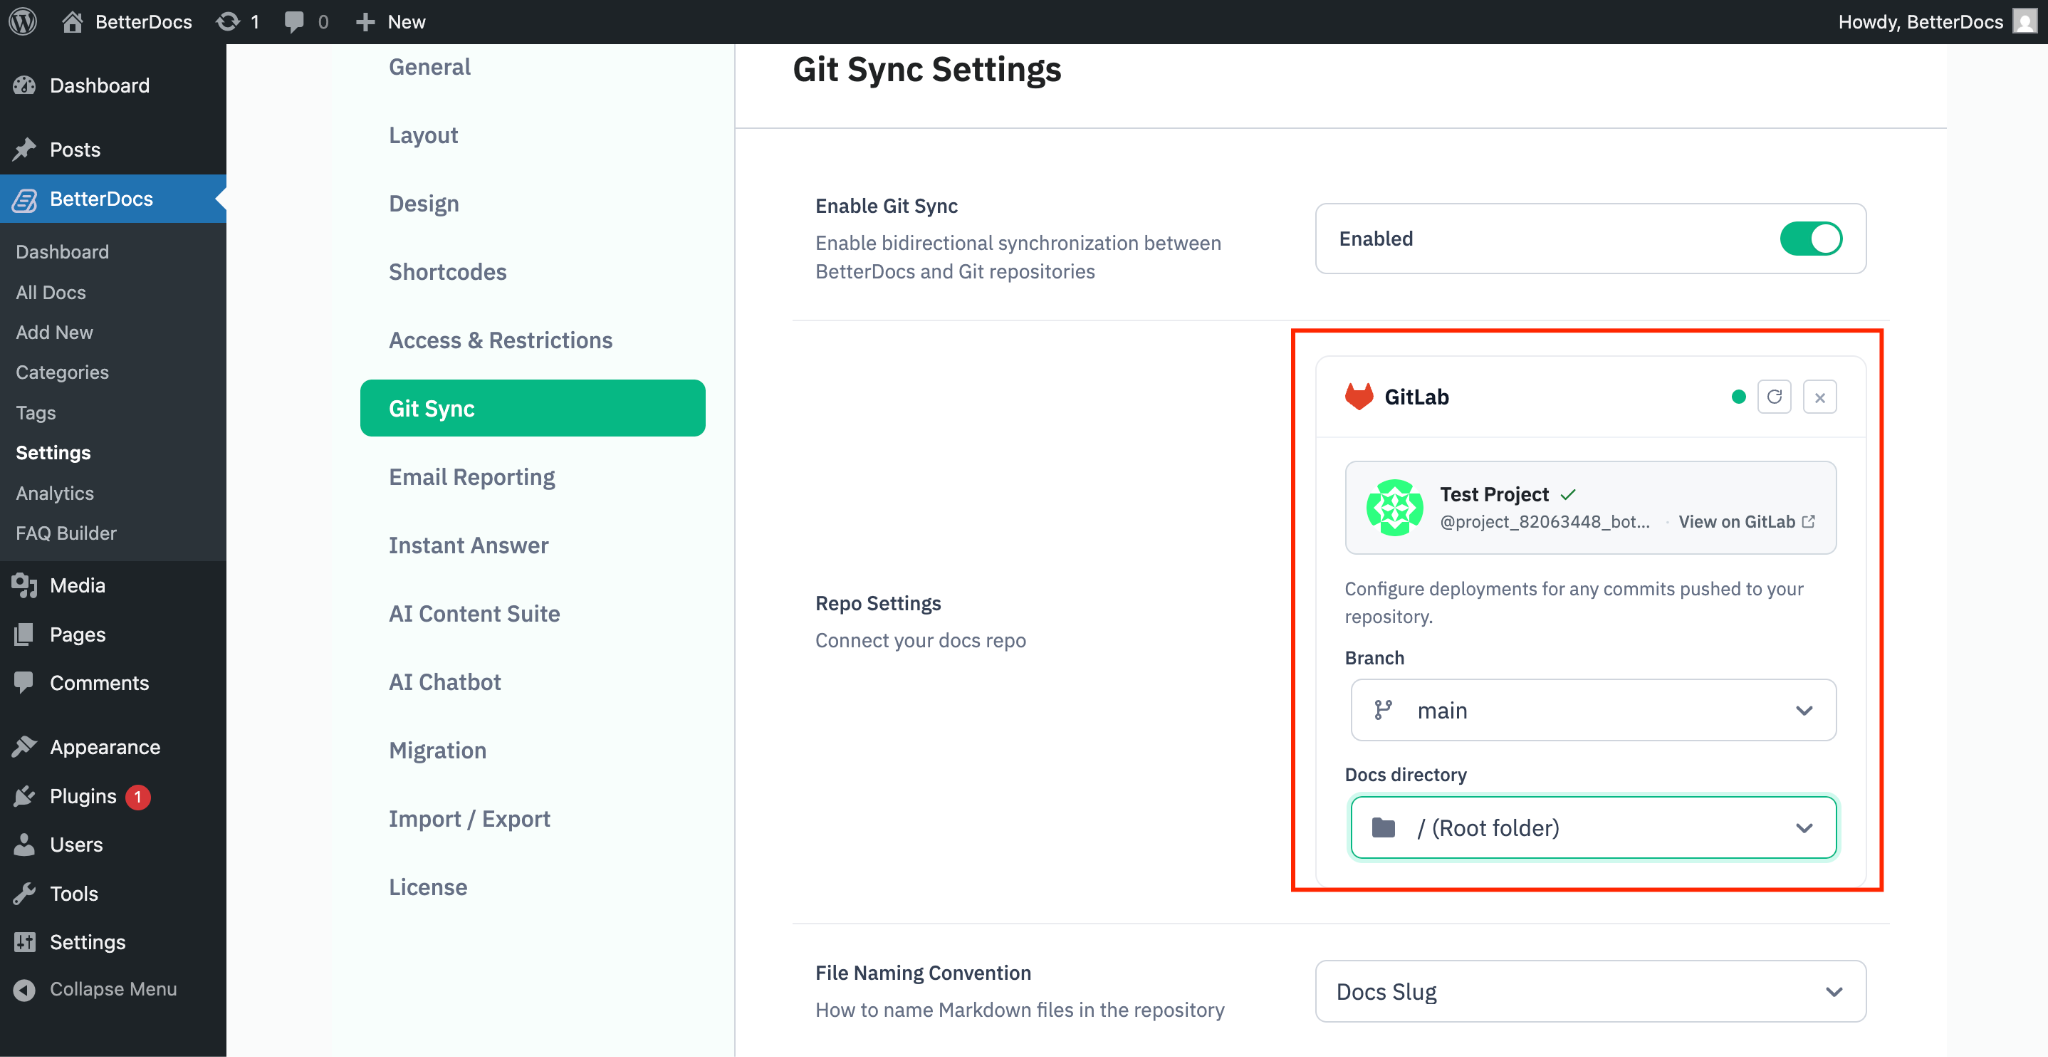This screenshot has height=1057, width=2048.
Task: Click the Posts pushpin icon
Action: coord(25,150)
